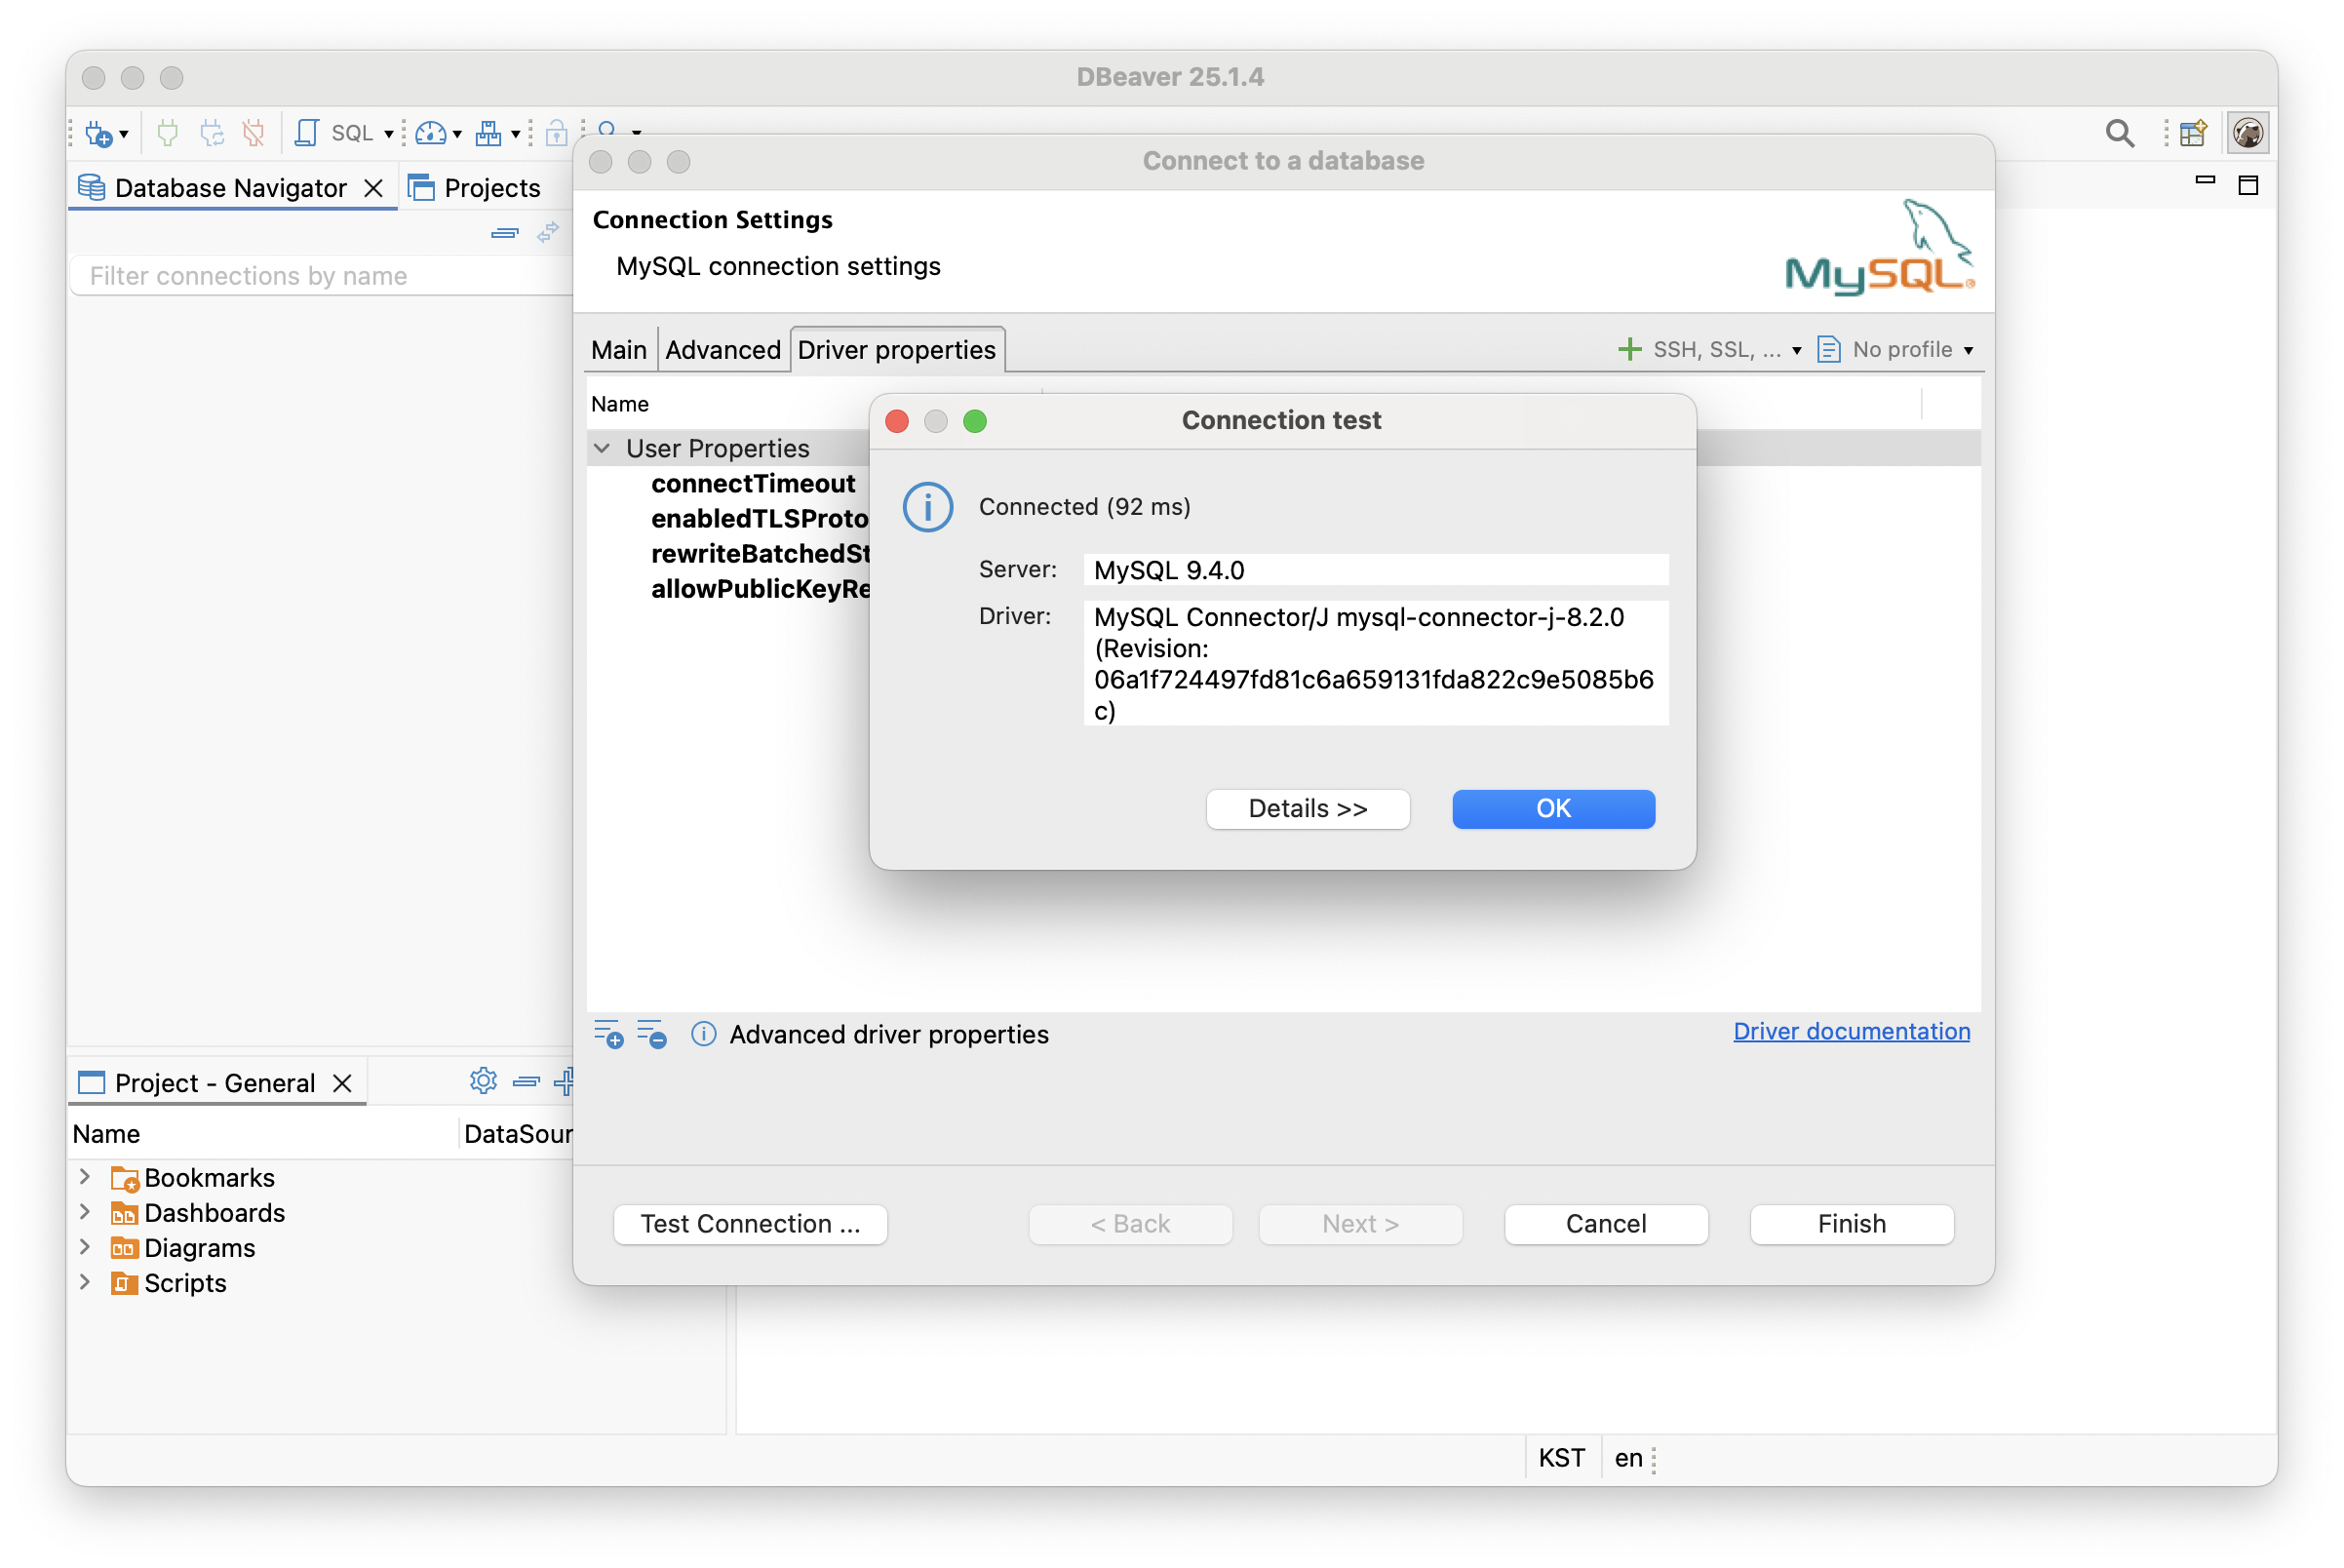This screenshot has width=2344, height=1568.
Task: Click the Filter connections by name field
Action: [x=320, y=276]
